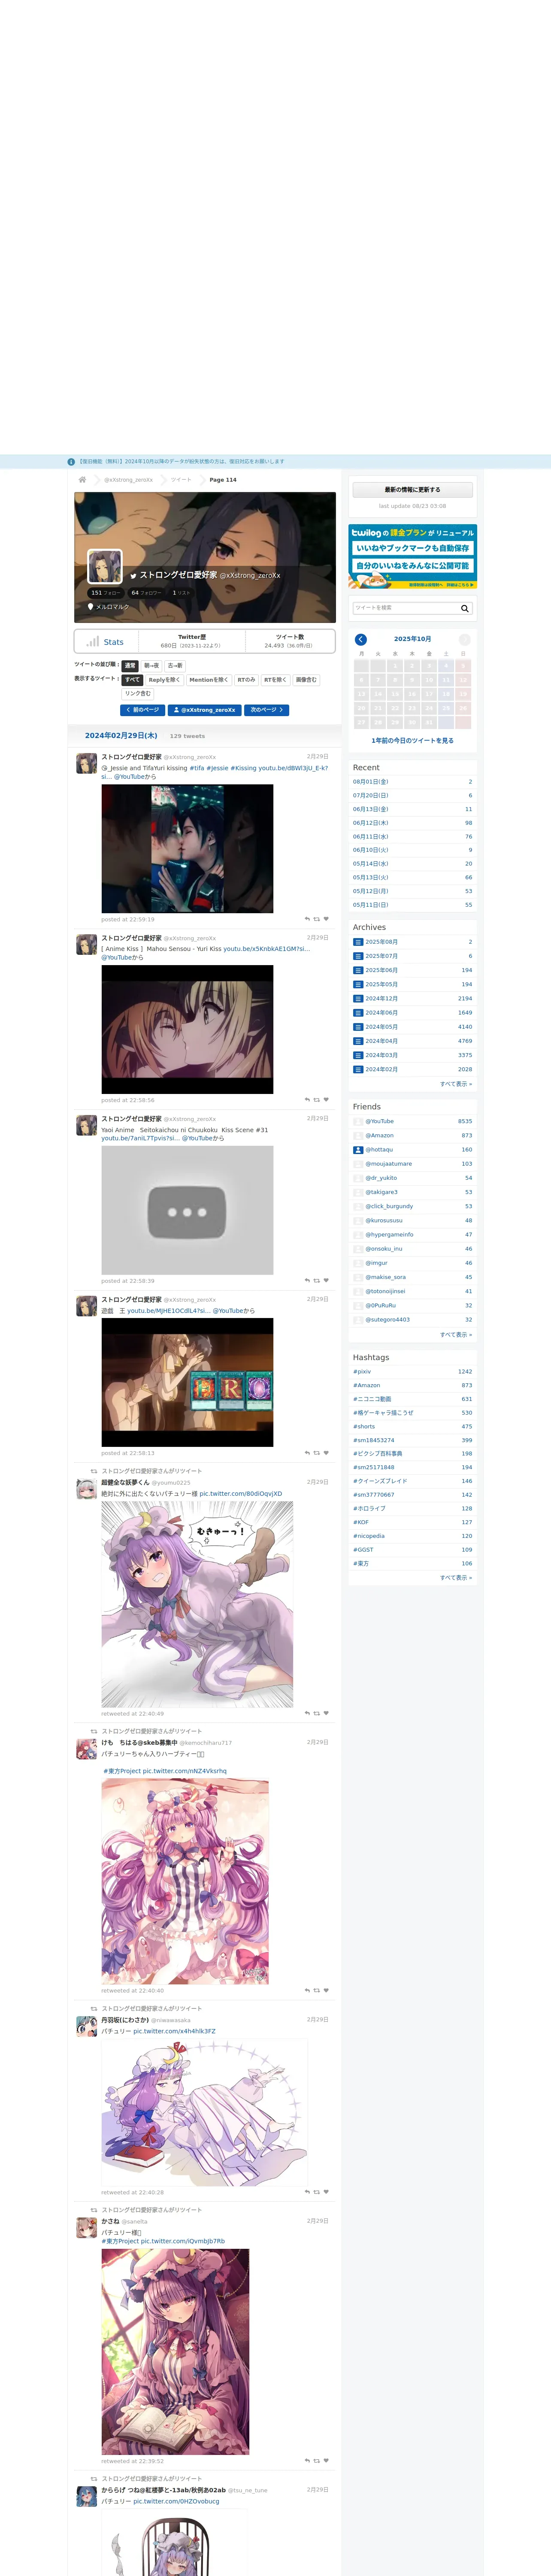This screenshot has width=551, height=2576.
Task: Click the heart under the 22:40:49 retweet
Action: [x=326, y=1713]
